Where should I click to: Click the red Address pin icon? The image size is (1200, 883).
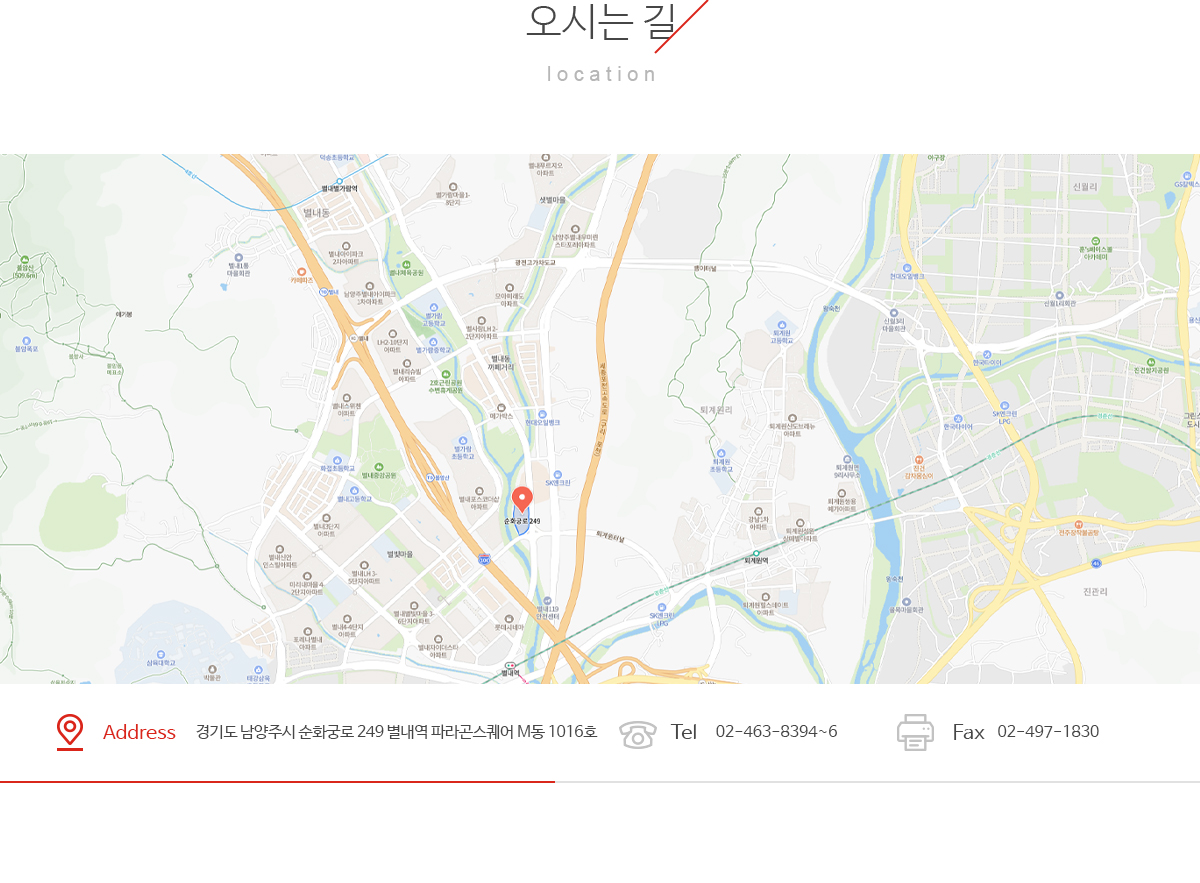70,732
